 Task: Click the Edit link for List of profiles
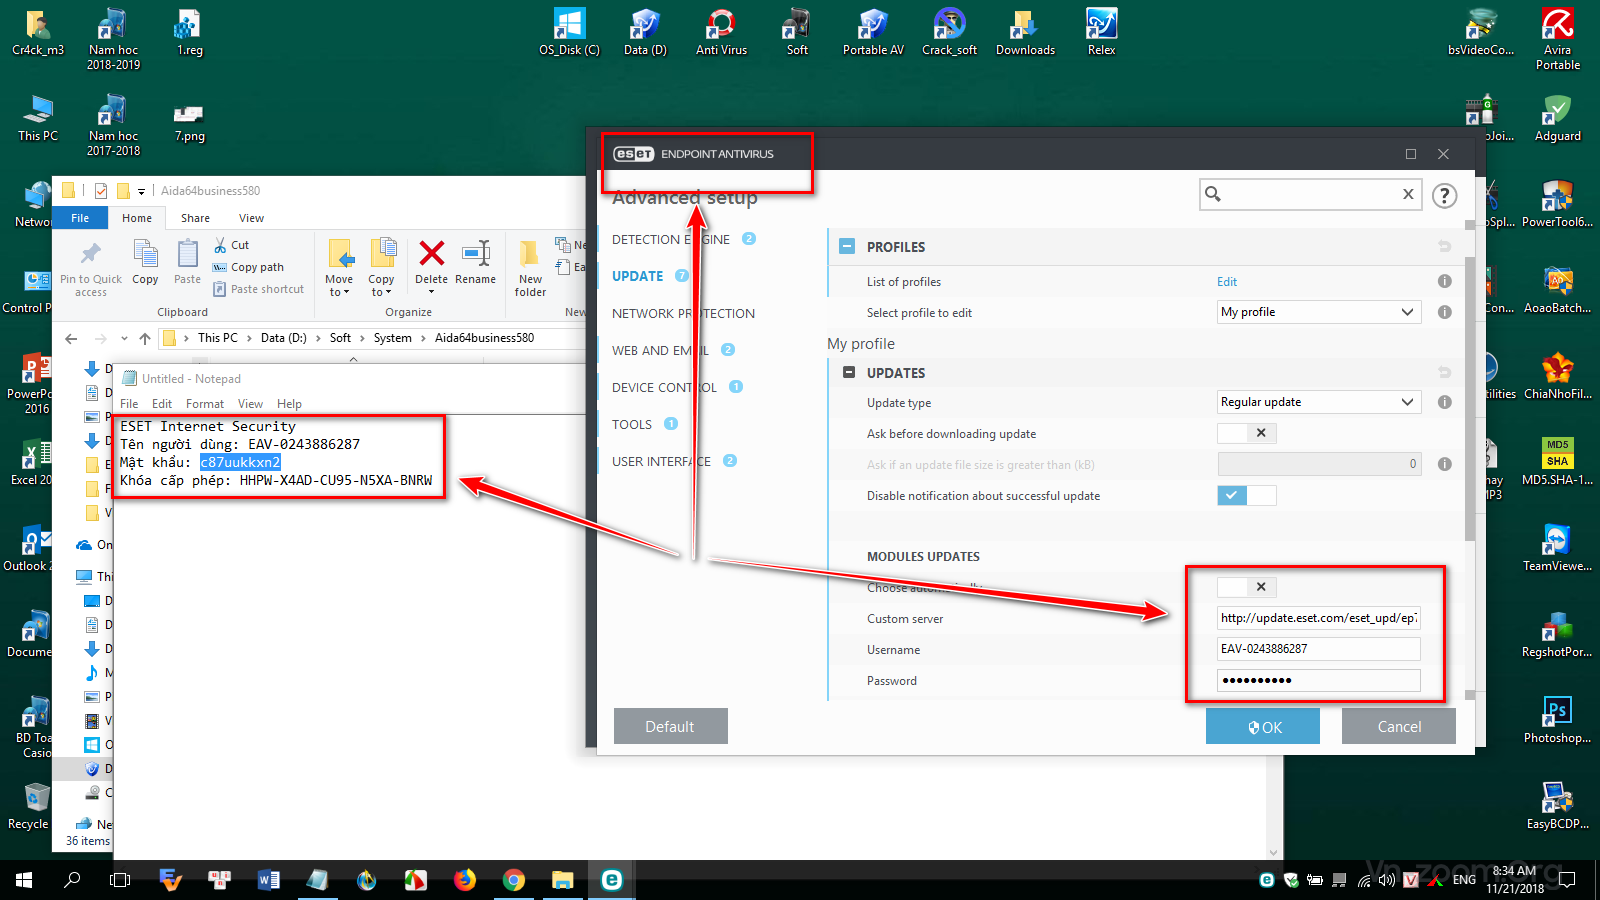1227,282
